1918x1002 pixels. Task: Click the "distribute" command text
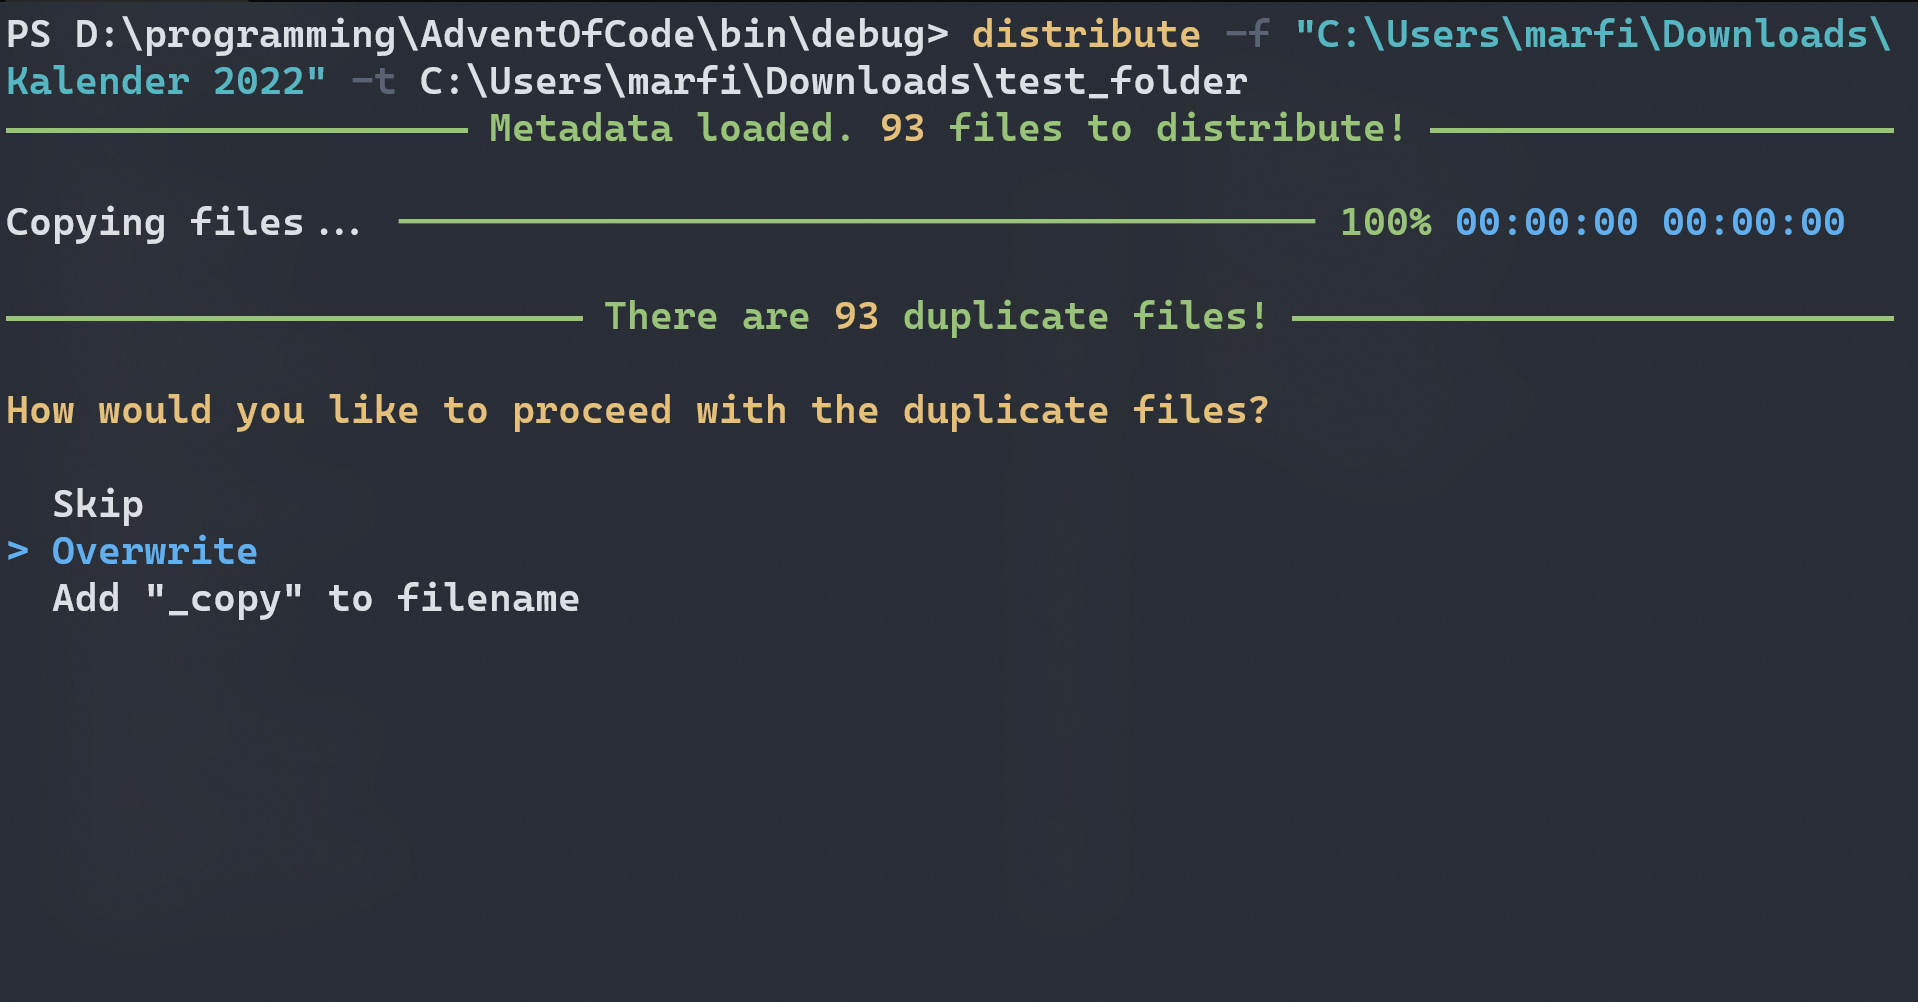pos(1085,35)
